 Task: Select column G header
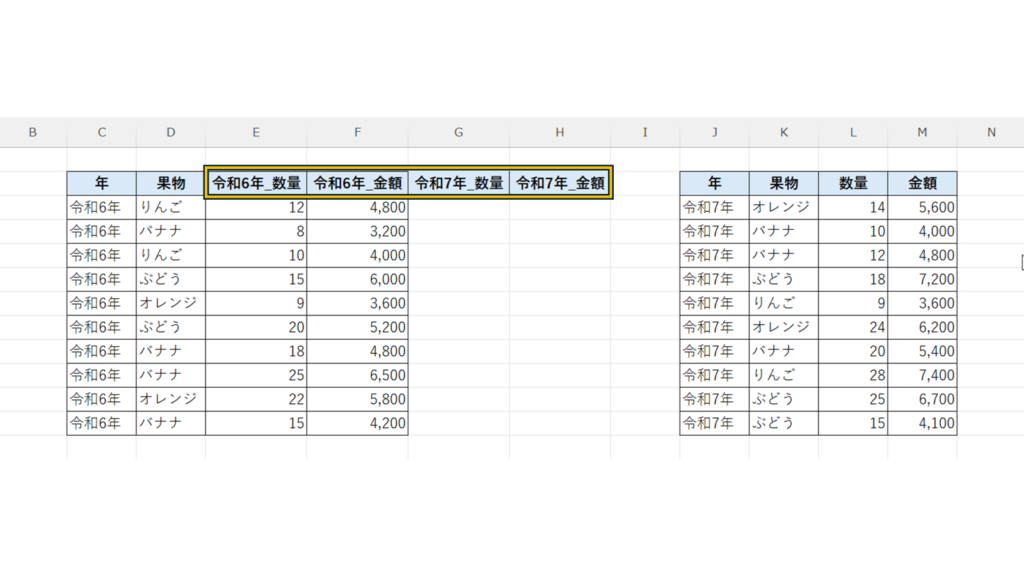click(458, 132)
